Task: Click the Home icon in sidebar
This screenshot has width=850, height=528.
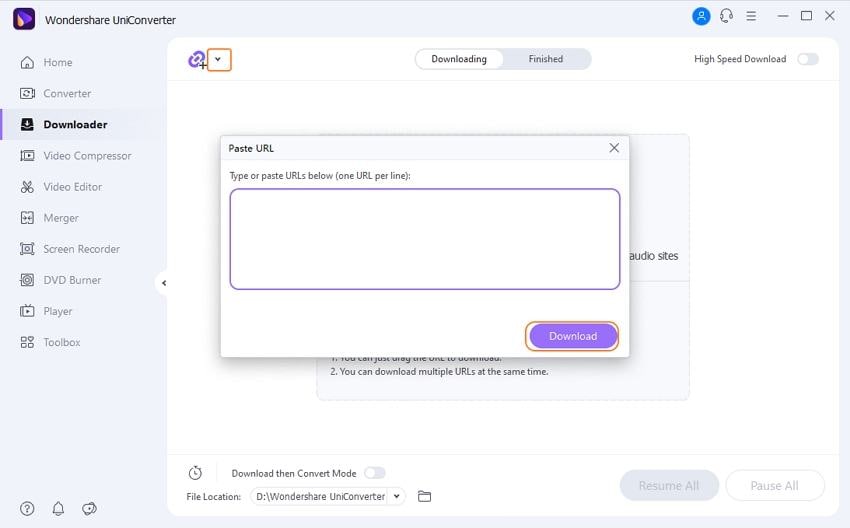Action: tap(27, 62)
